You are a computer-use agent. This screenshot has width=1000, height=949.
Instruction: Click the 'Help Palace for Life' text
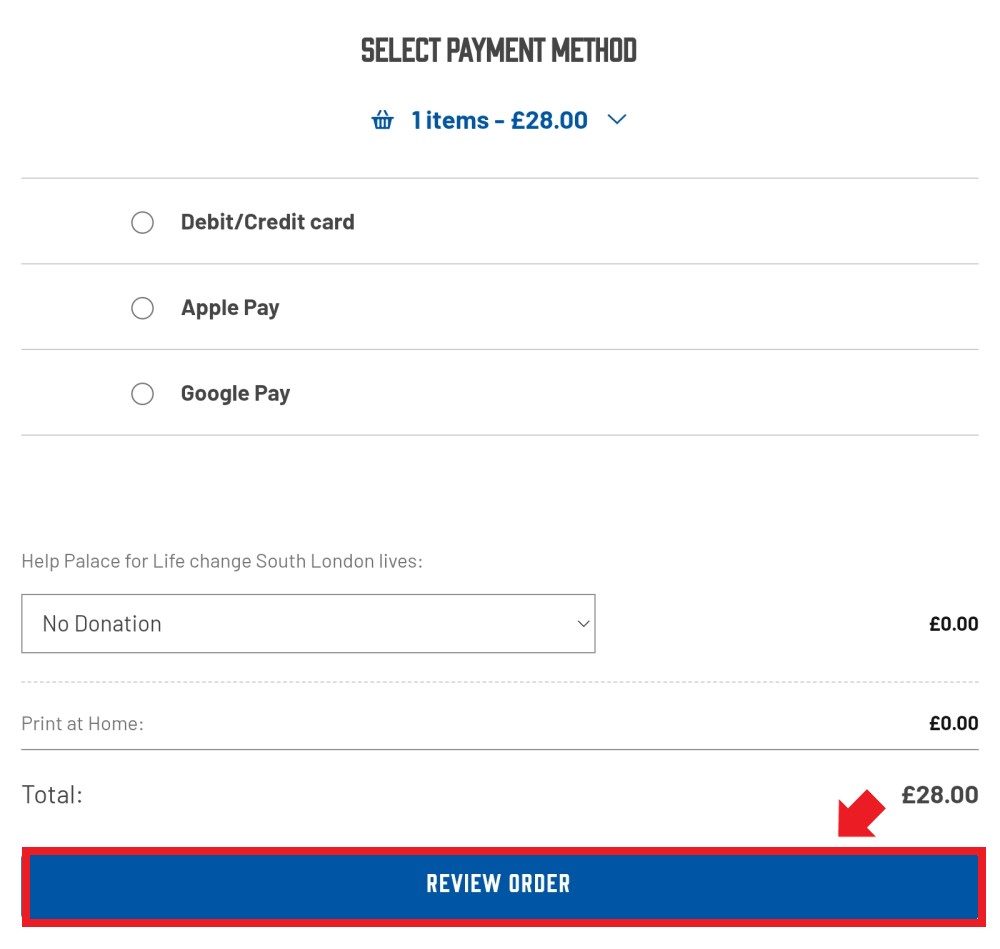[221, 561]
